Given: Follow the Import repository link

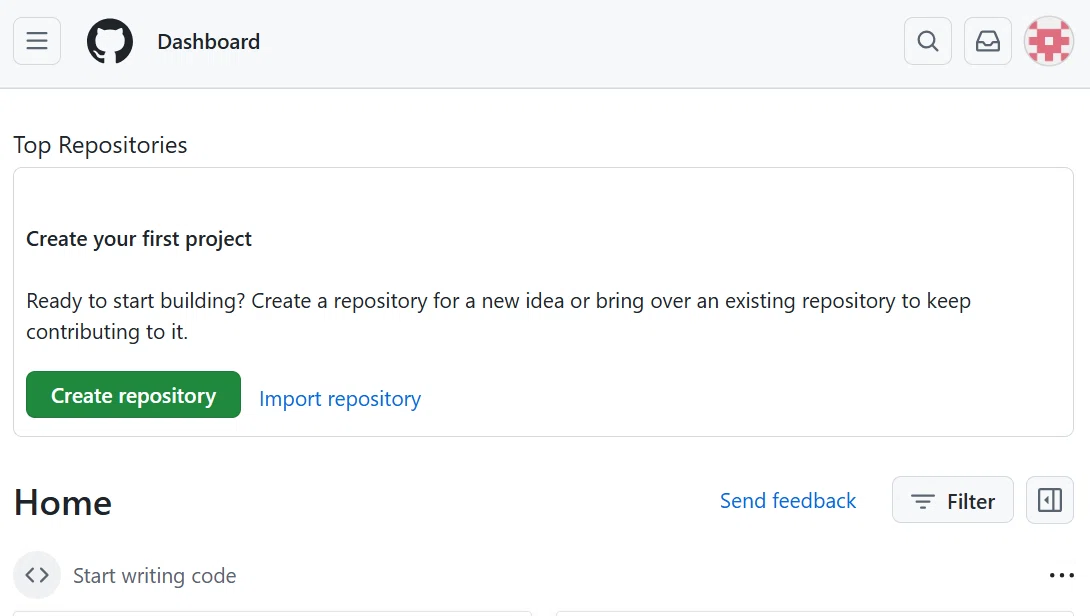Looking at the screenshot, I should 340,398.
